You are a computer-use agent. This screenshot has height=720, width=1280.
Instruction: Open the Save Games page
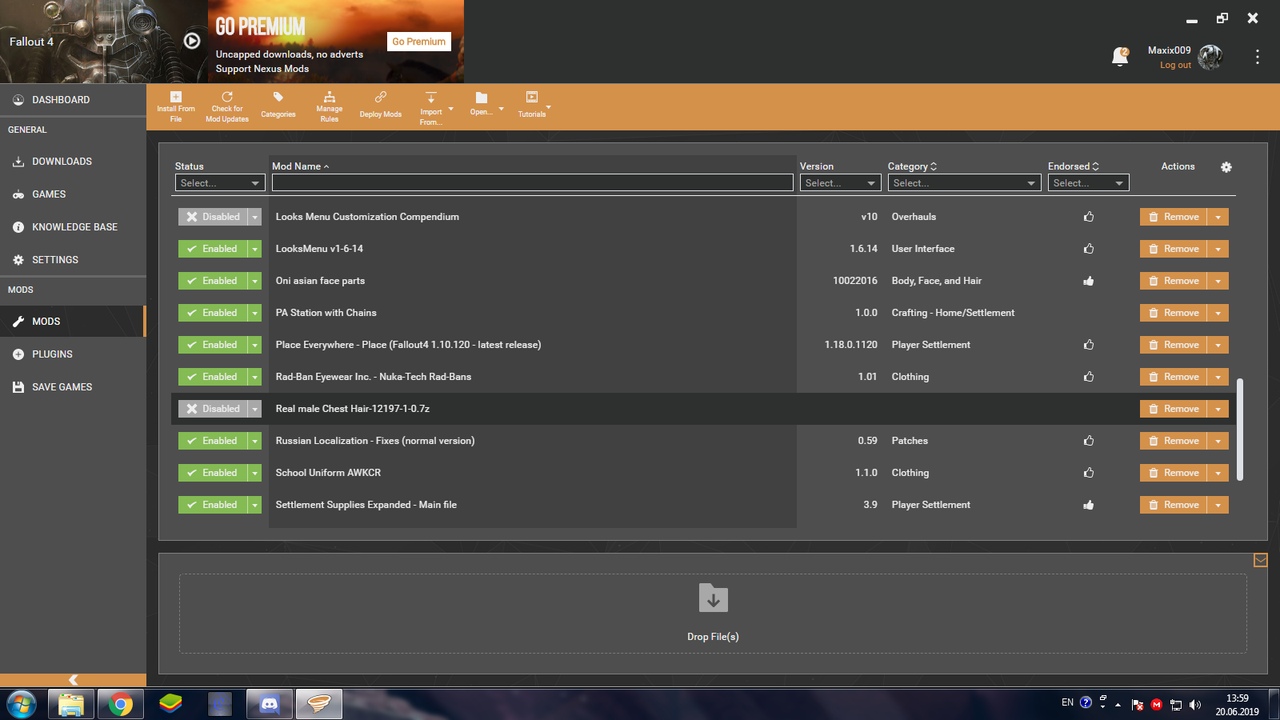(x=73, y=387)
